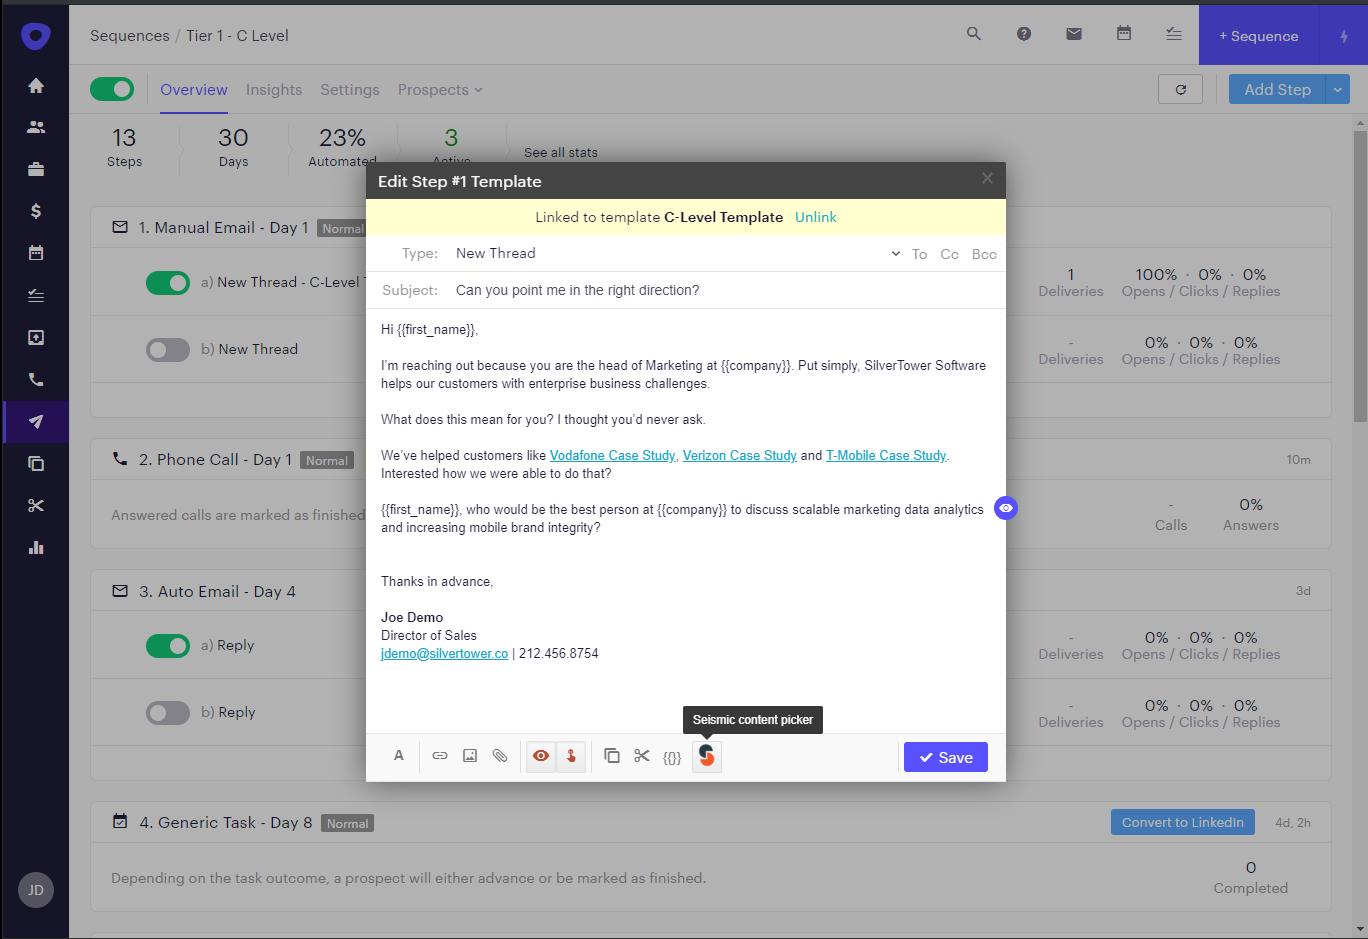Open the Calls phone icon in sidebar
The width and height of the screenshot is (1368, 939).
(x=36, y=379)
